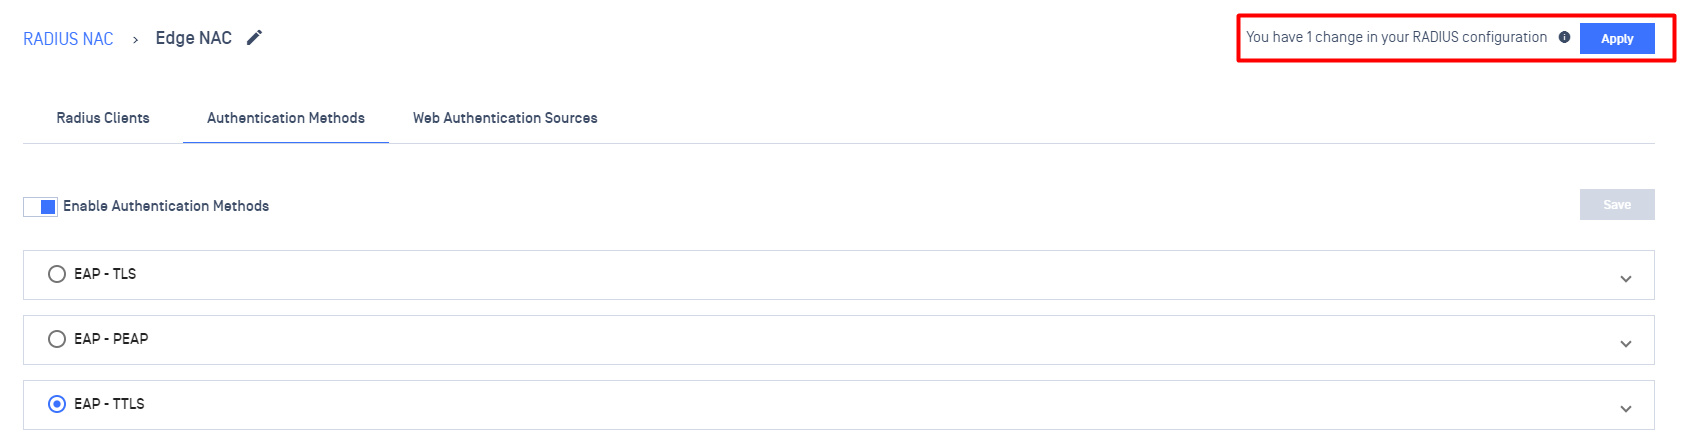
Task: Click the Enable Authentication Methods label text
Action: coord(166,206)
